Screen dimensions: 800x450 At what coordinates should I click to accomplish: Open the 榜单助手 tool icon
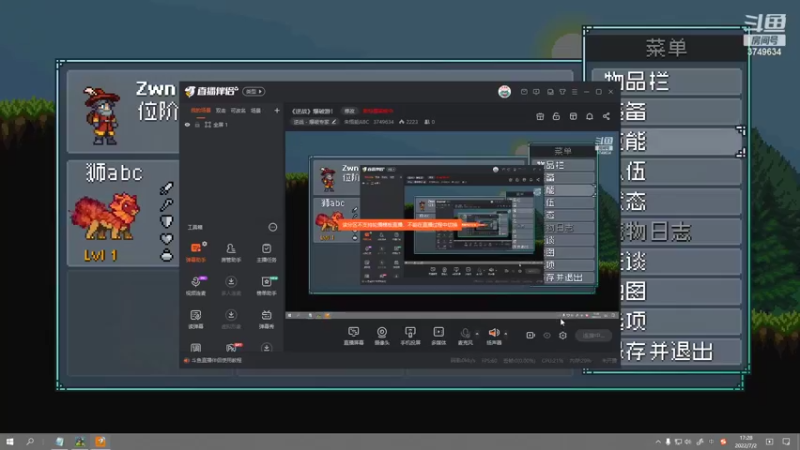coord(266,286)
